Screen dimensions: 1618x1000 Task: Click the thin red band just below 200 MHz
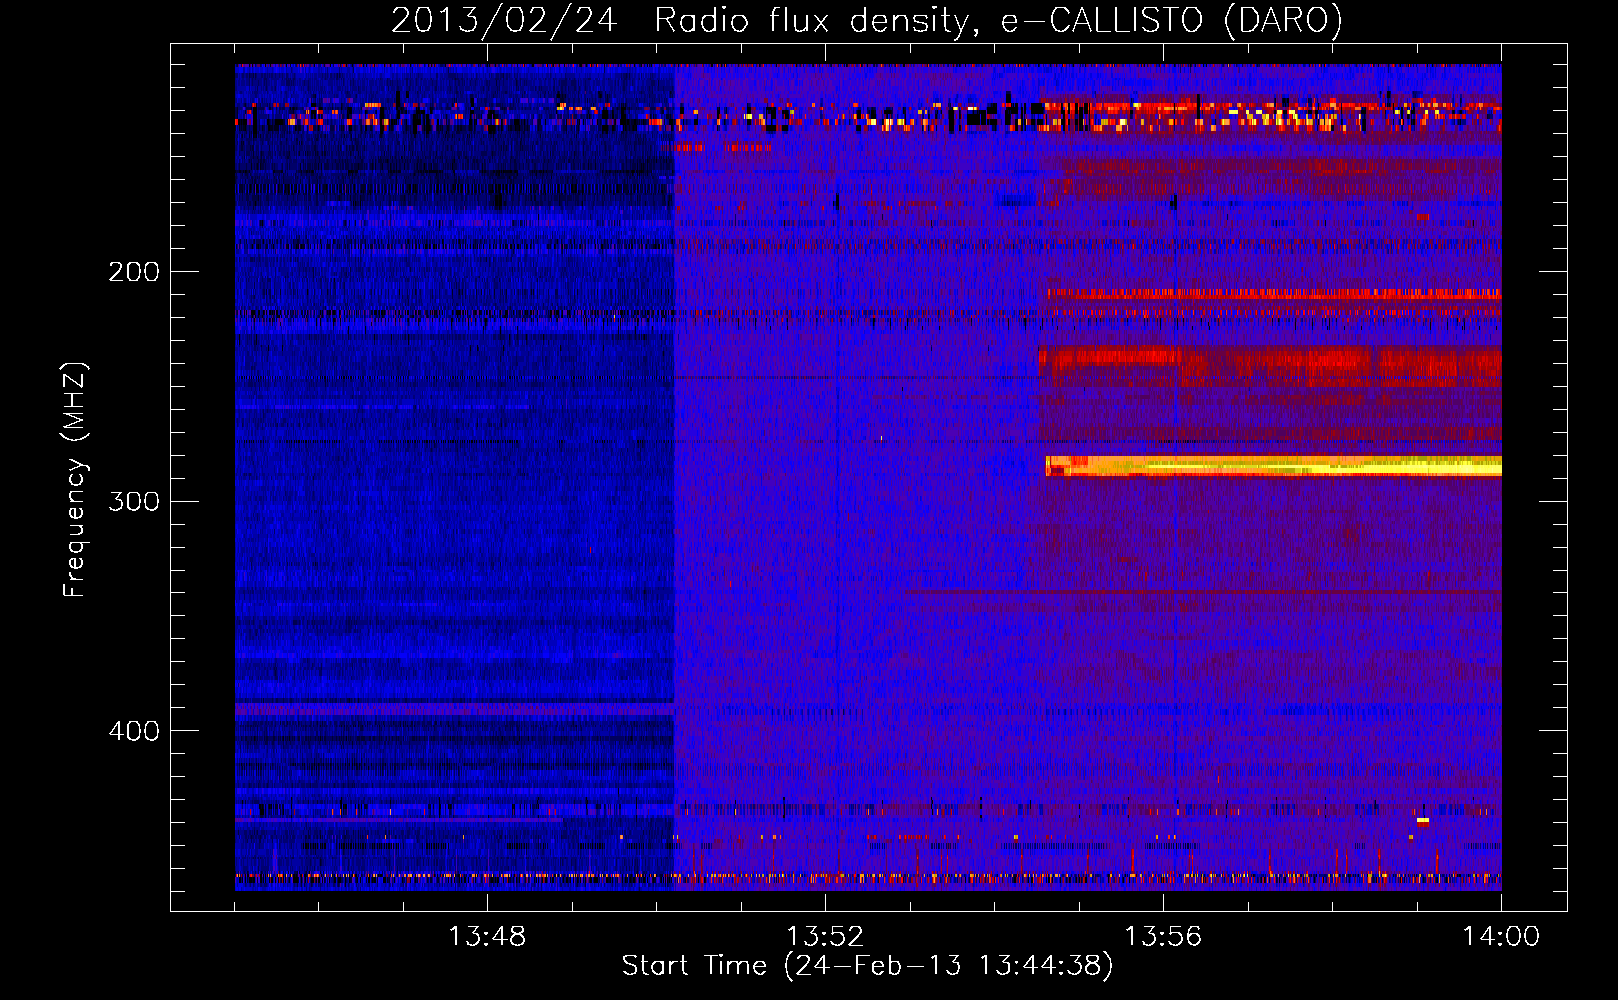pos(1274,295)
